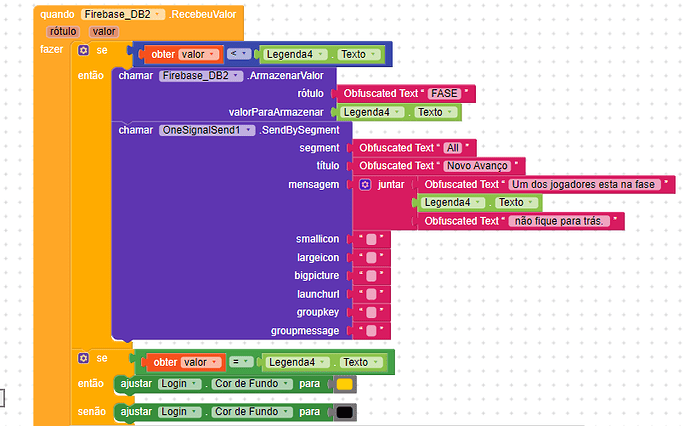Open the less-than operator dropdown
This screenshot has width=690, height=426.
(239, 54)
